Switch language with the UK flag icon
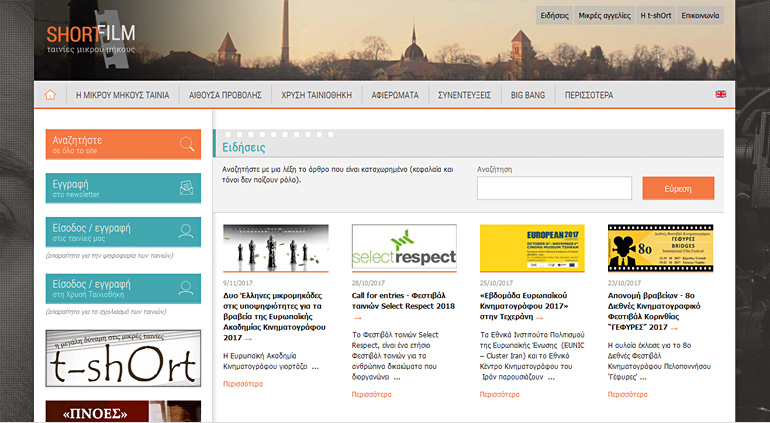Viewport: 770px width, 423px height. tap(720, 95)
